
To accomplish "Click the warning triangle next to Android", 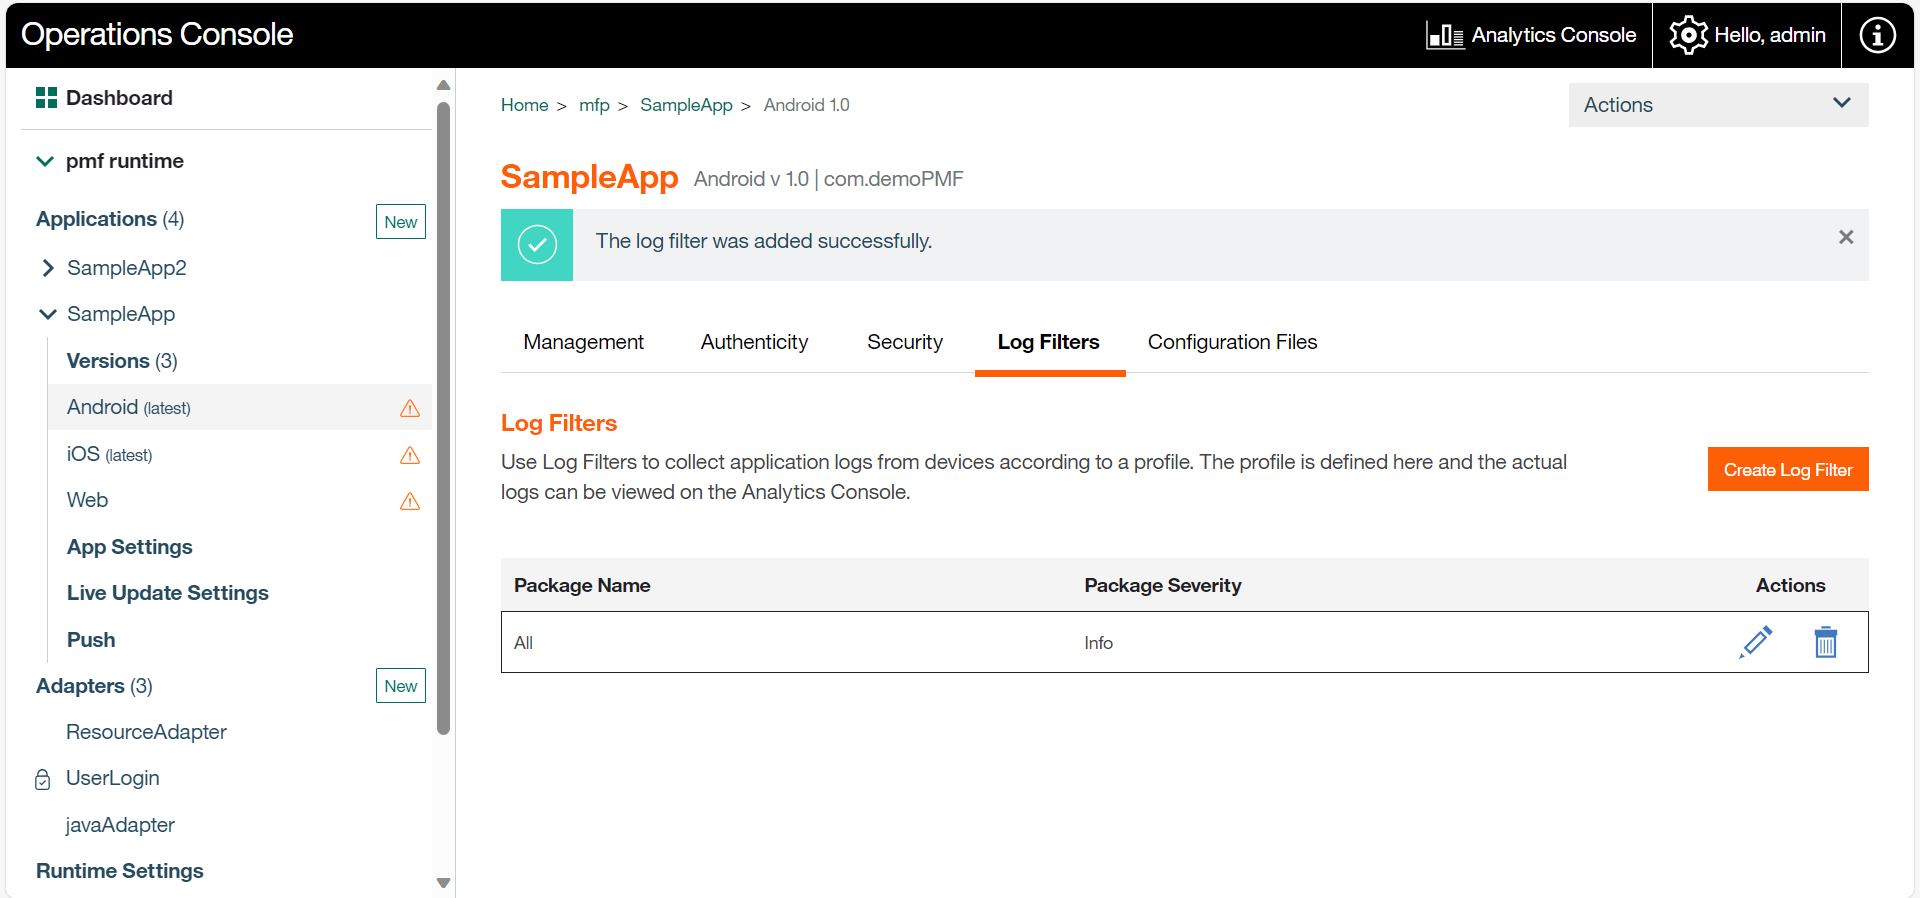I will [410, 408].
